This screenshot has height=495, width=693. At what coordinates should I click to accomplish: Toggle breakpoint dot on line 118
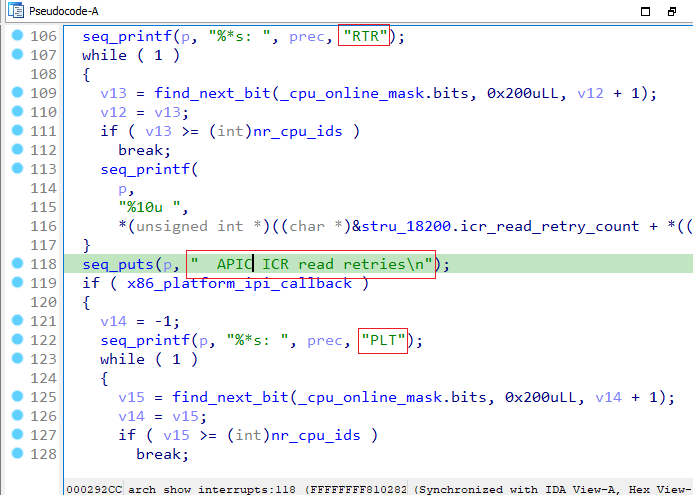[x=17, y=263]
